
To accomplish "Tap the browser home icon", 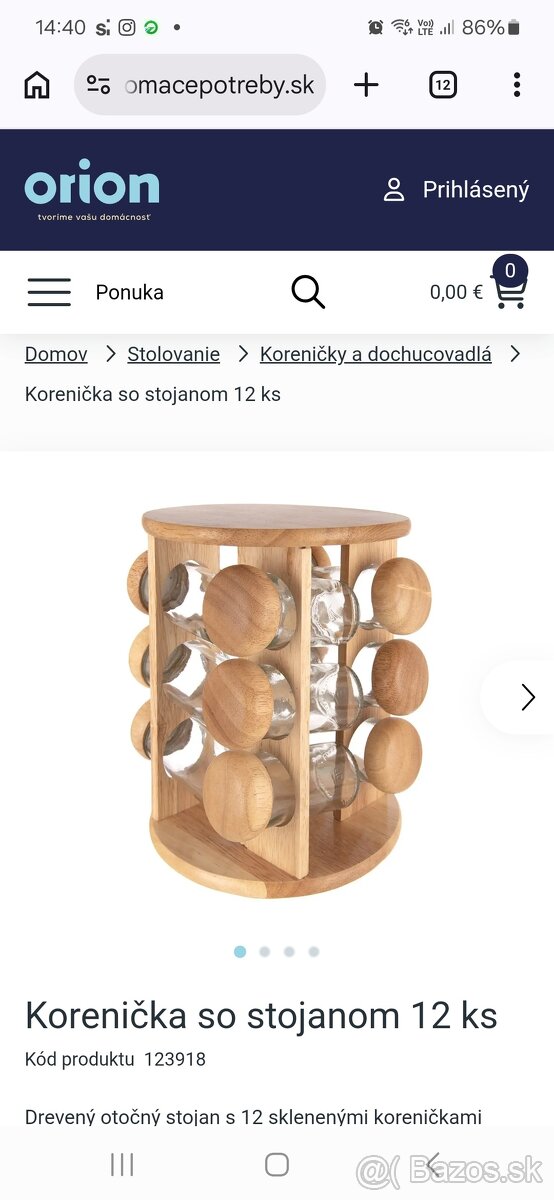I will (x=37, y=85).
